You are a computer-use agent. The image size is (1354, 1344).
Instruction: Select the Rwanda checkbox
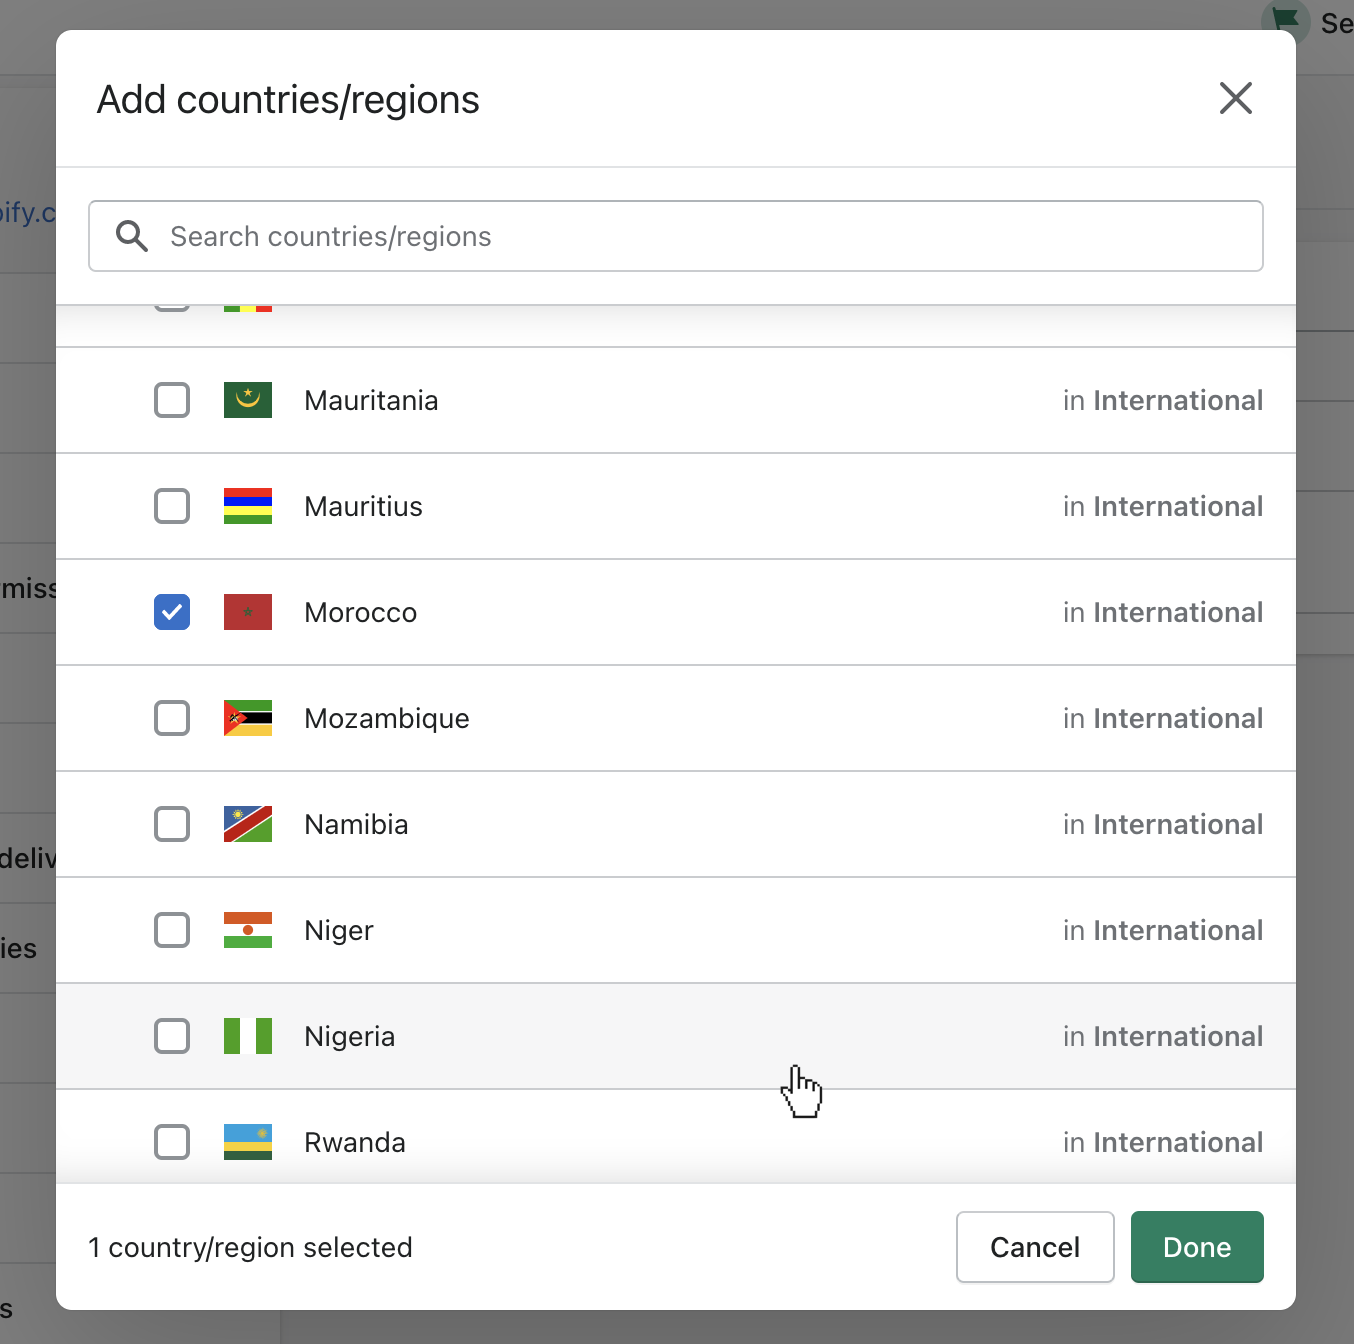click(171, 1142)
